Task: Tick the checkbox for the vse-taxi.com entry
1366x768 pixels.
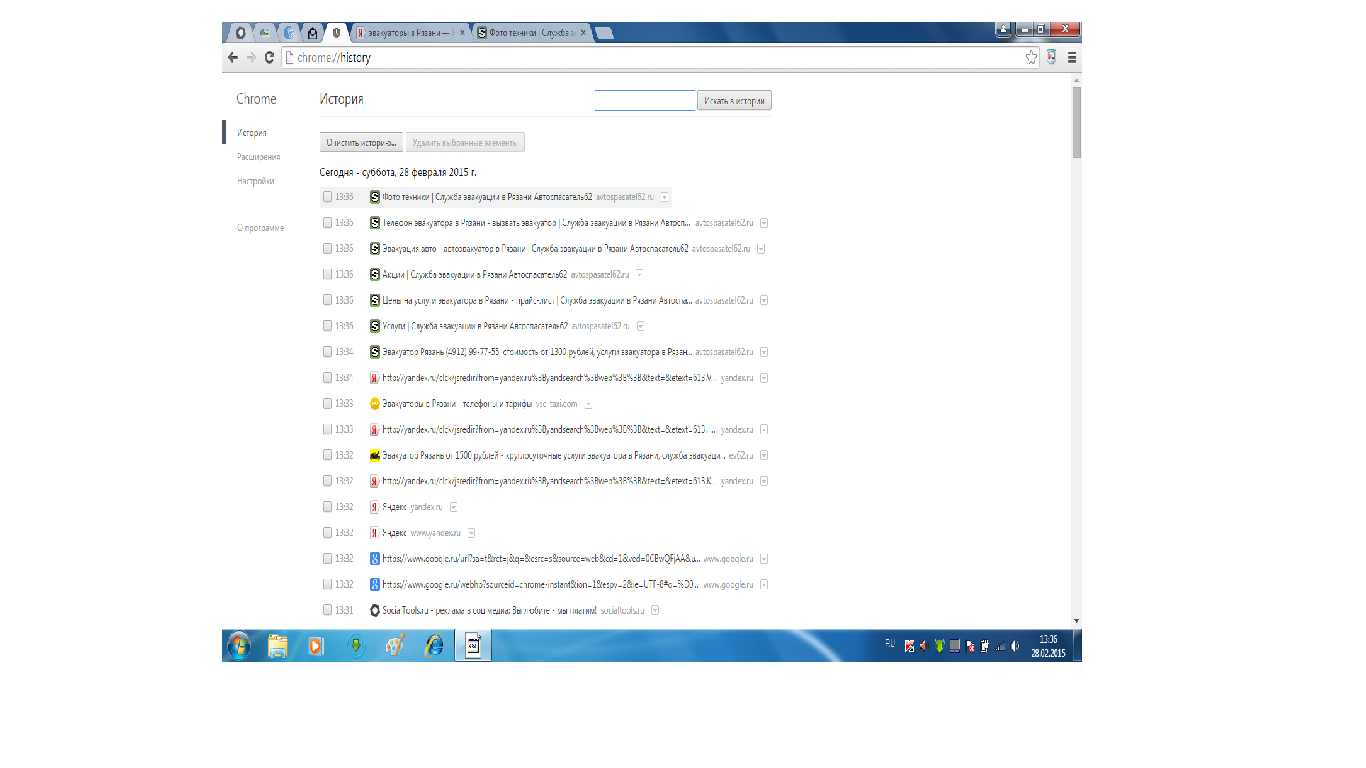Action: click(x=328, y=404)
